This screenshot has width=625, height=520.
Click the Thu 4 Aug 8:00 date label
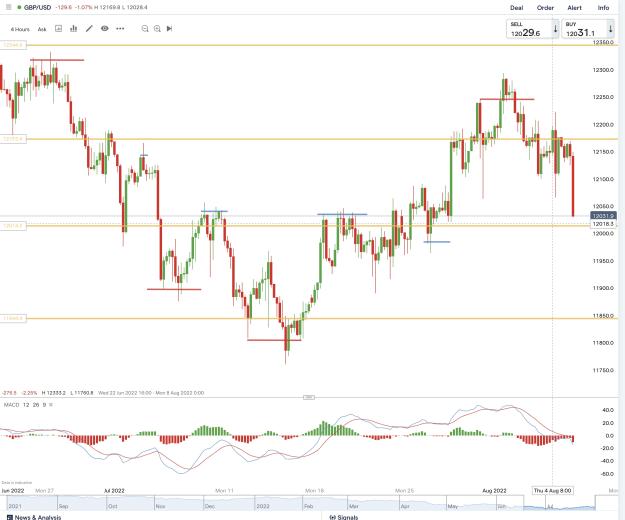coord(552,491)
